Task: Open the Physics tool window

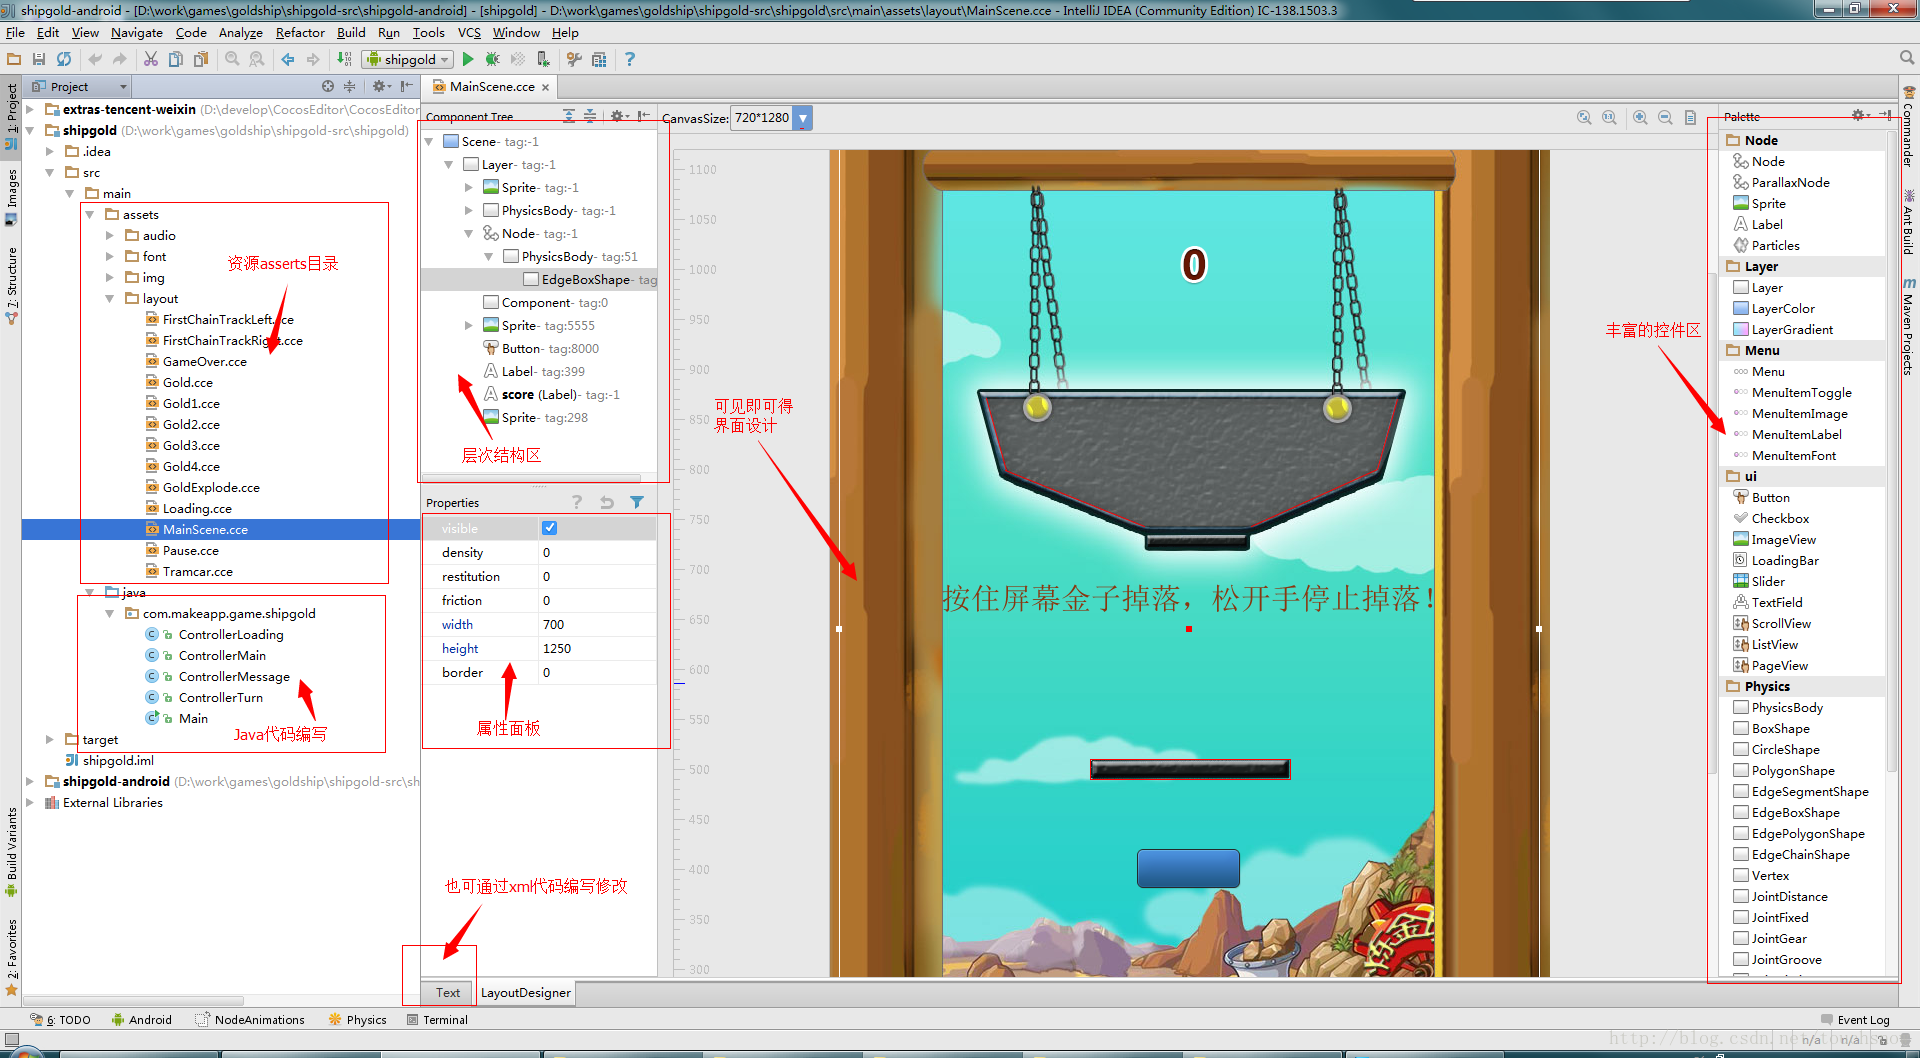Action: click(357, 1019)
